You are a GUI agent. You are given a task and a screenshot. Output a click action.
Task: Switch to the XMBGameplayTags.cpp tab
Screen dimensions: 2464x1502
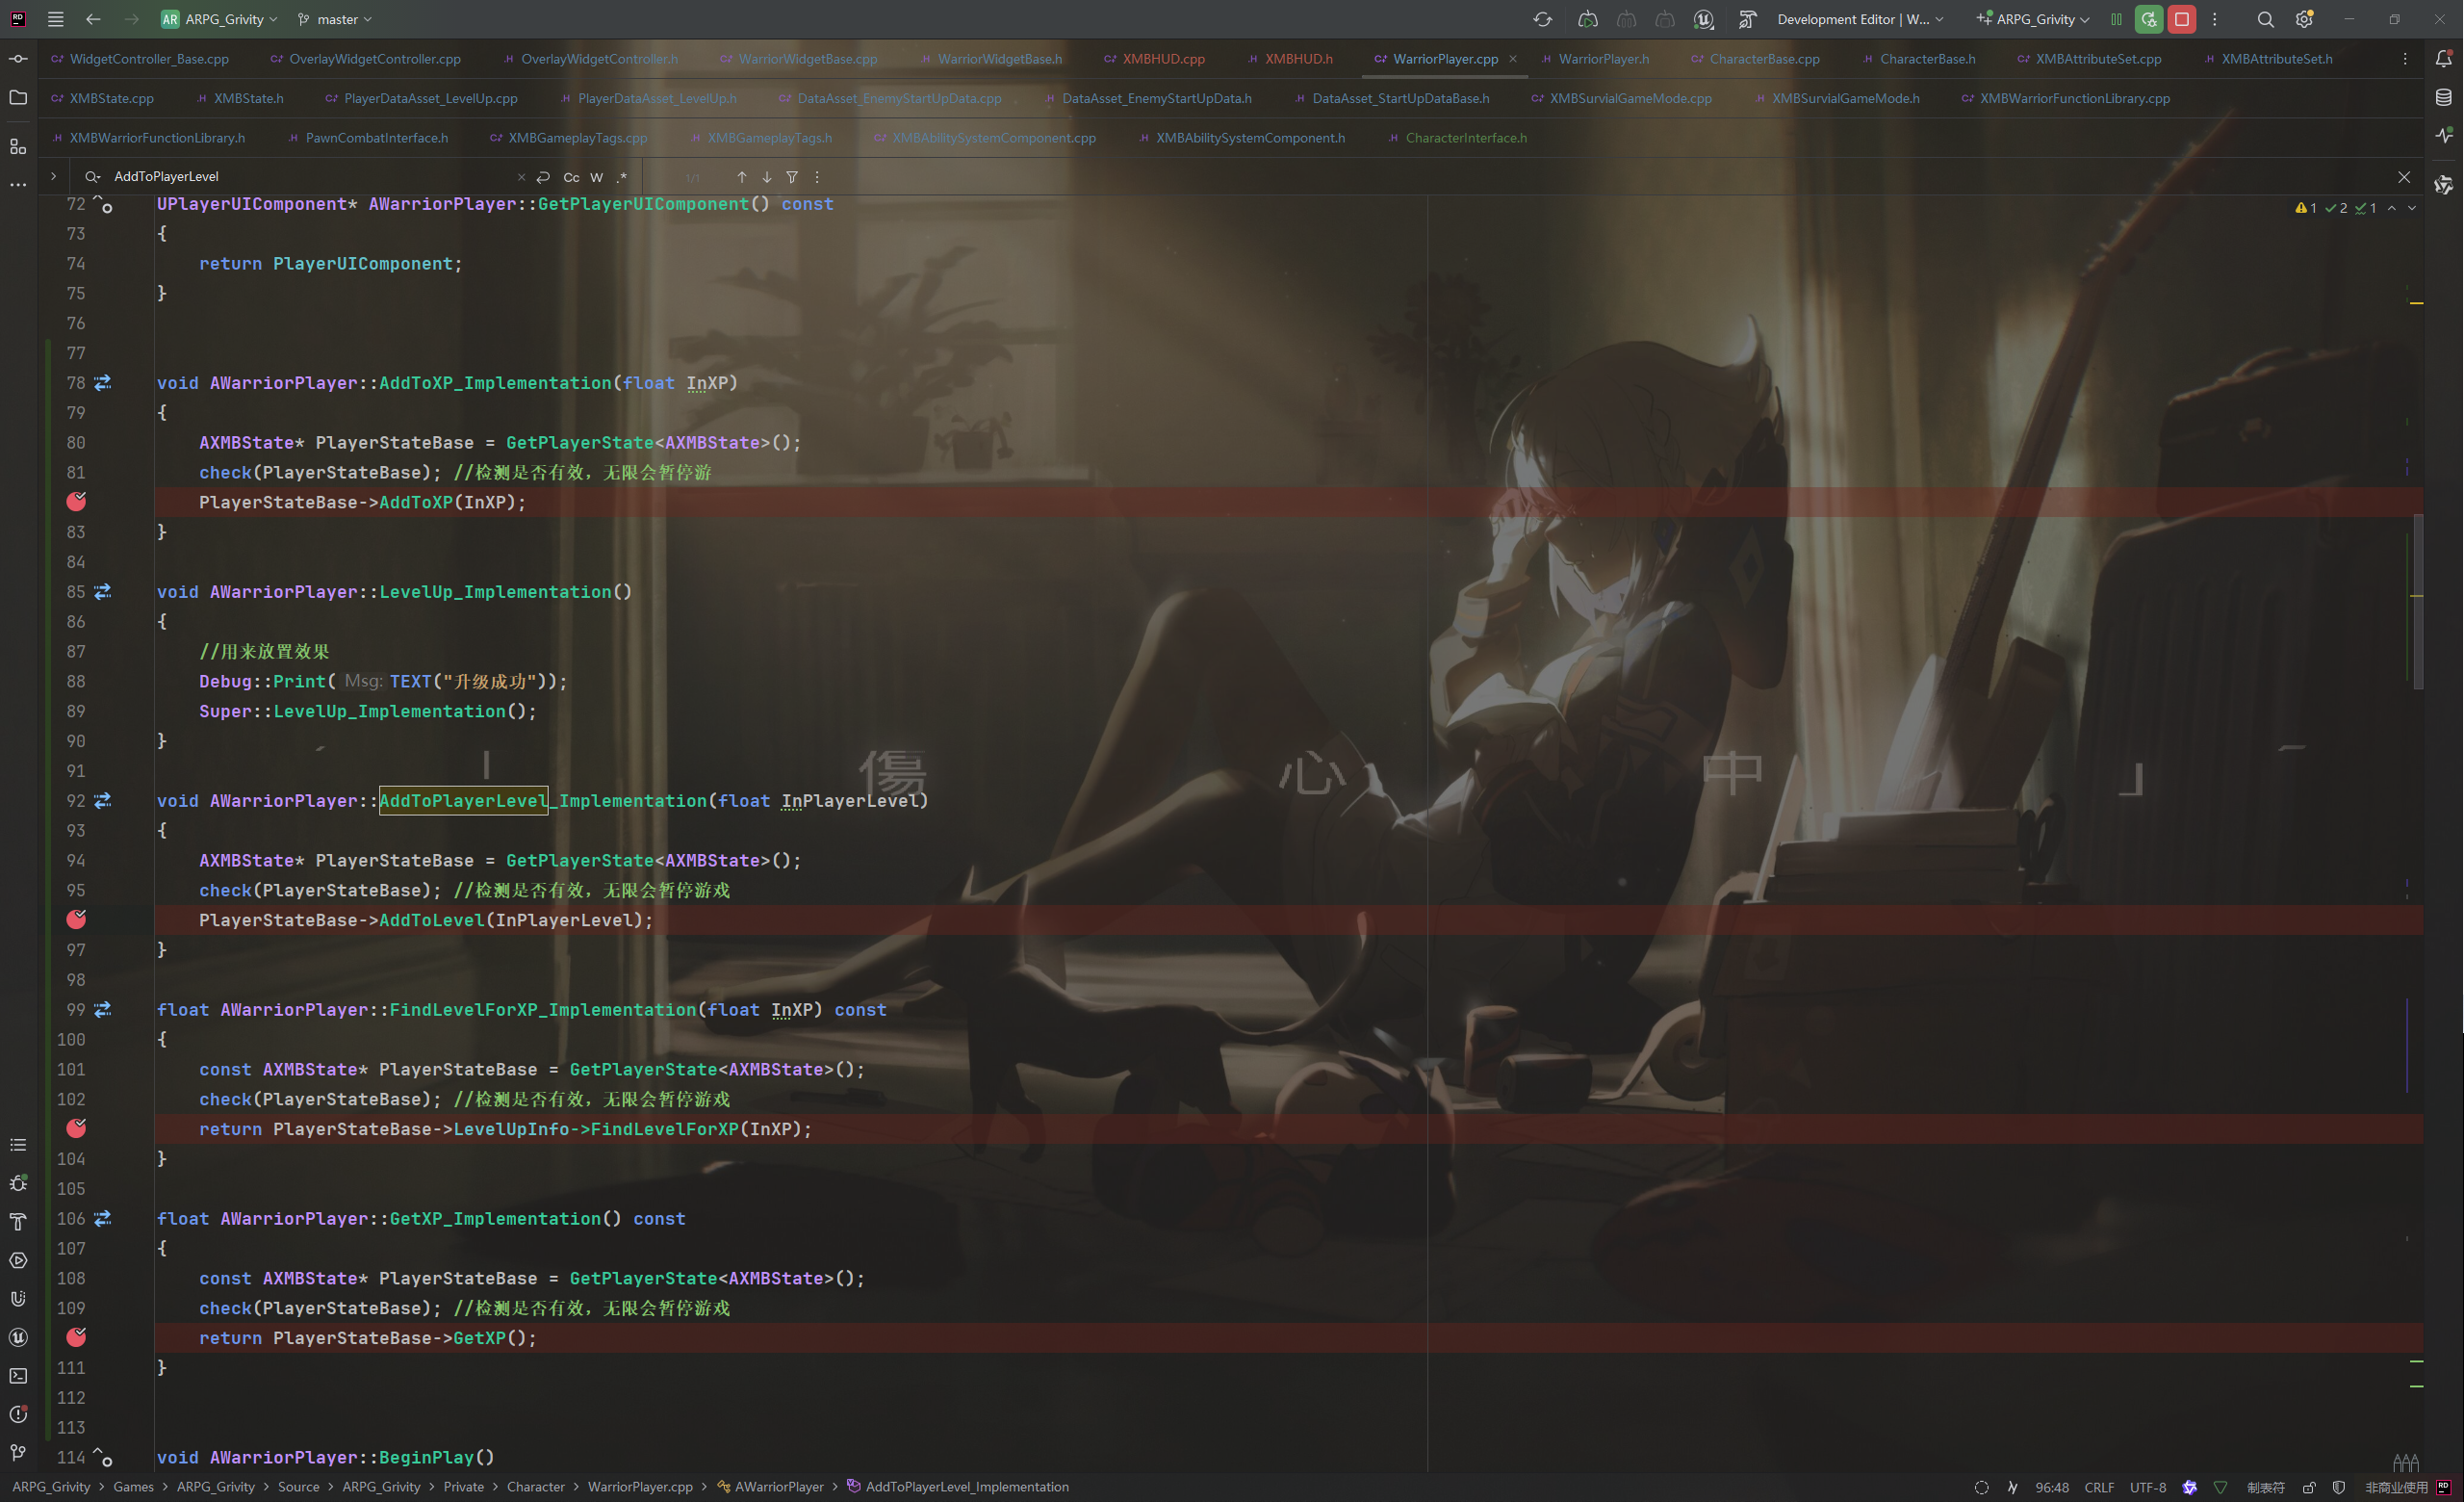pyautogui.click(x=569, y=138)
